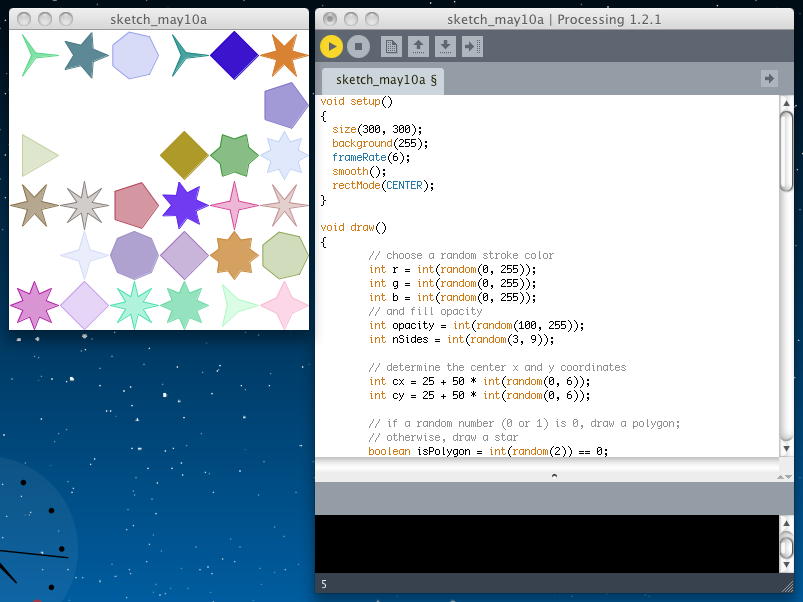This screenshot has height=602, width=803.
Task: Click the editor scrollbar down arrow
Action: click(787, 448)
